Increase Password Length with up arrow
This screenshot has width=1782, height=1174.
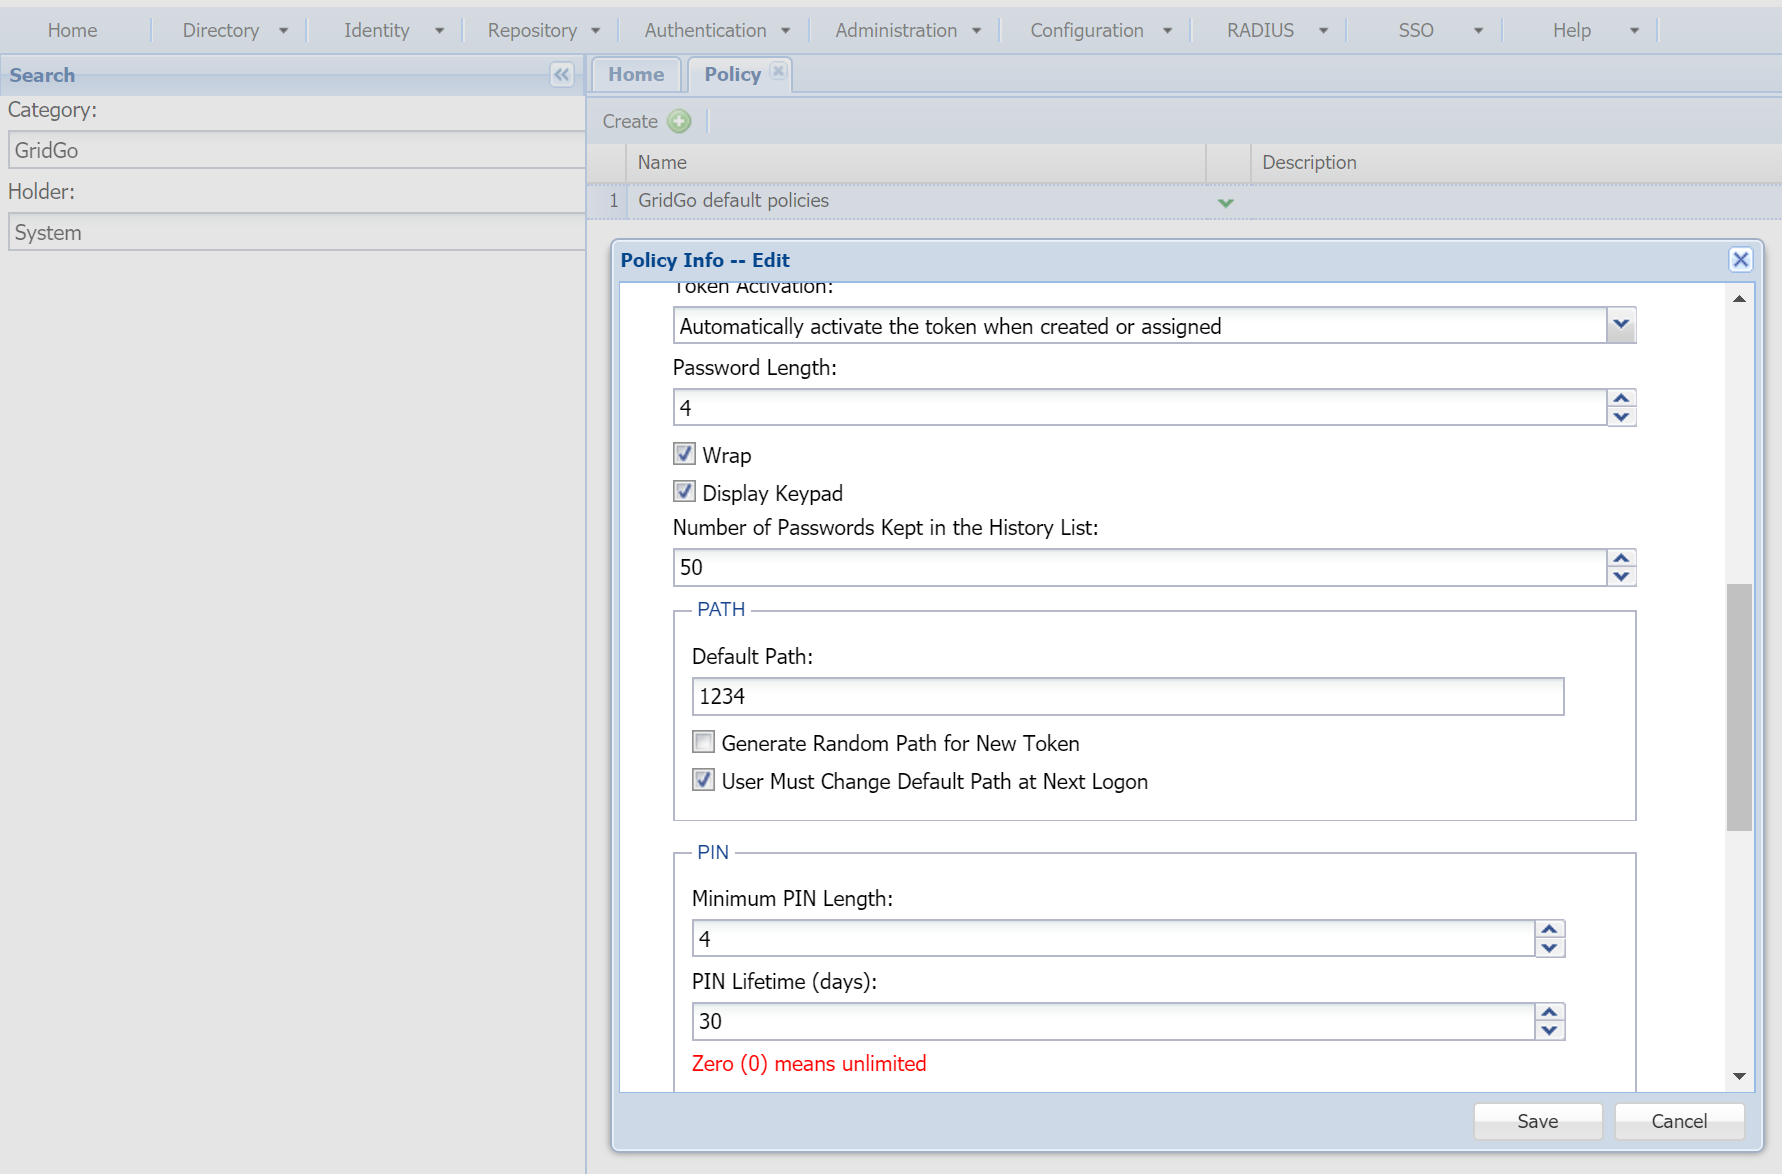coord(1621,398)
